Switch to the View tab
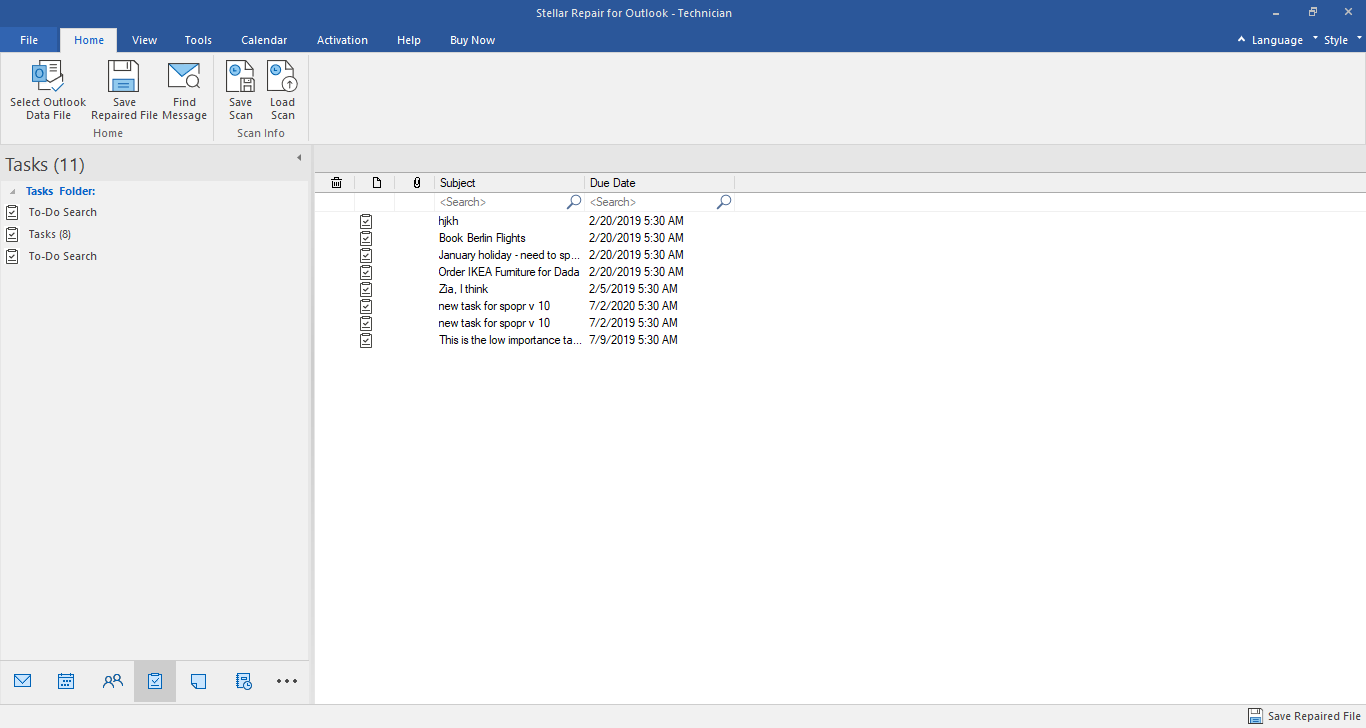The width and height of the screenshot is (1366, 728). coord(145,40)
